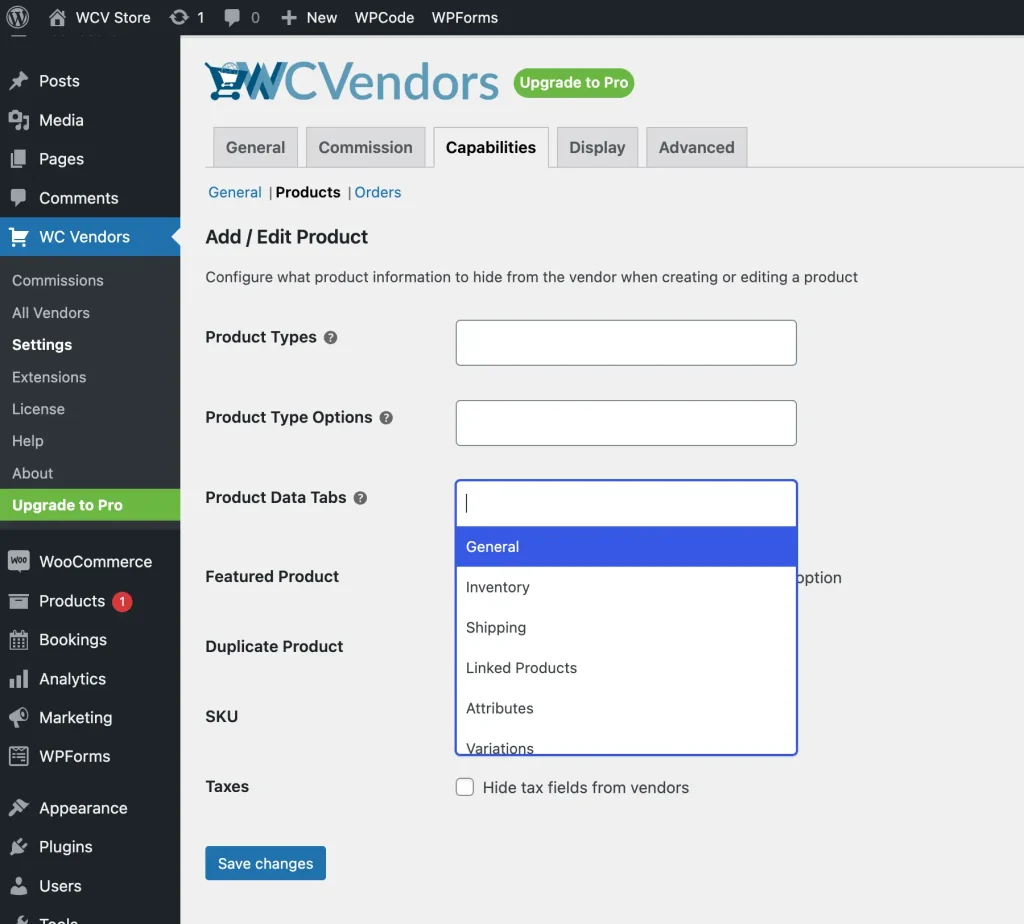Choose Shipping in the dropdown list
This screenshot has height=924, width=1024.
626,628
